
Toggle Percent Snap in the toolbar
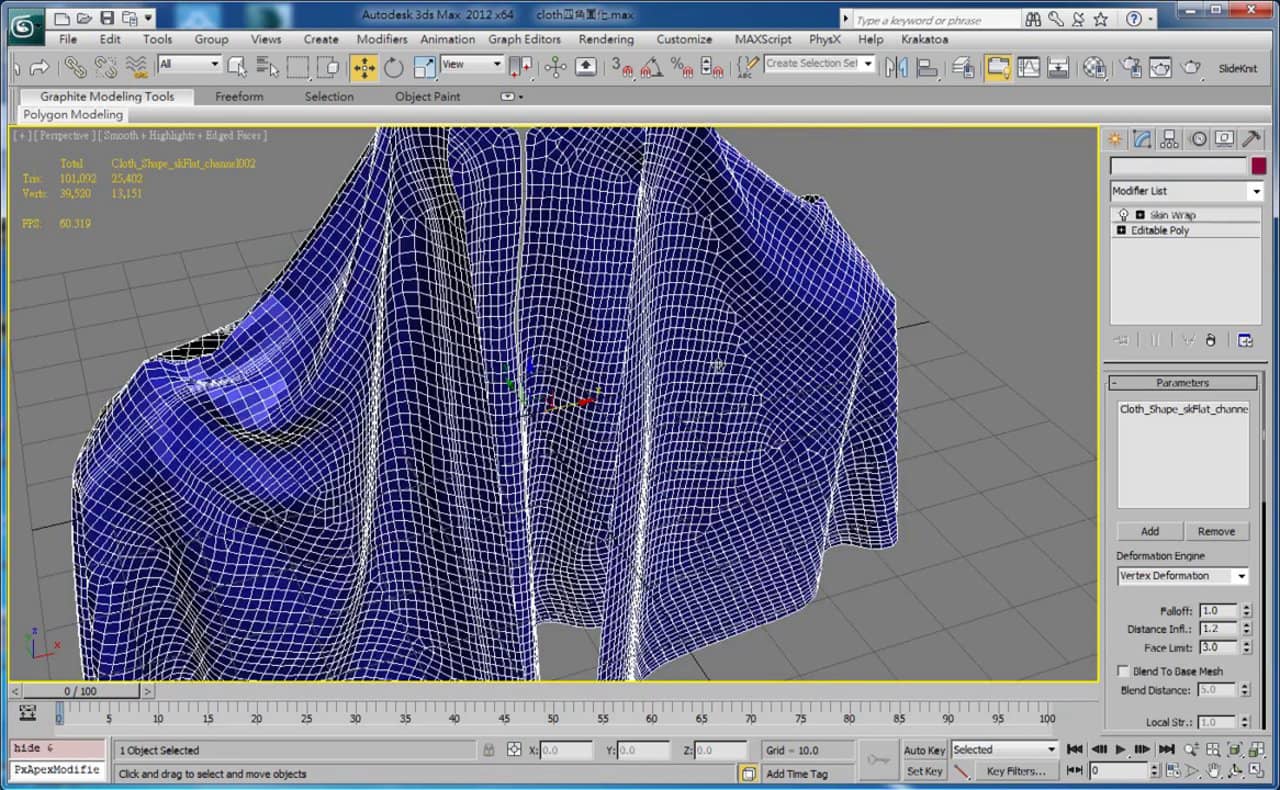click(682, 68)
